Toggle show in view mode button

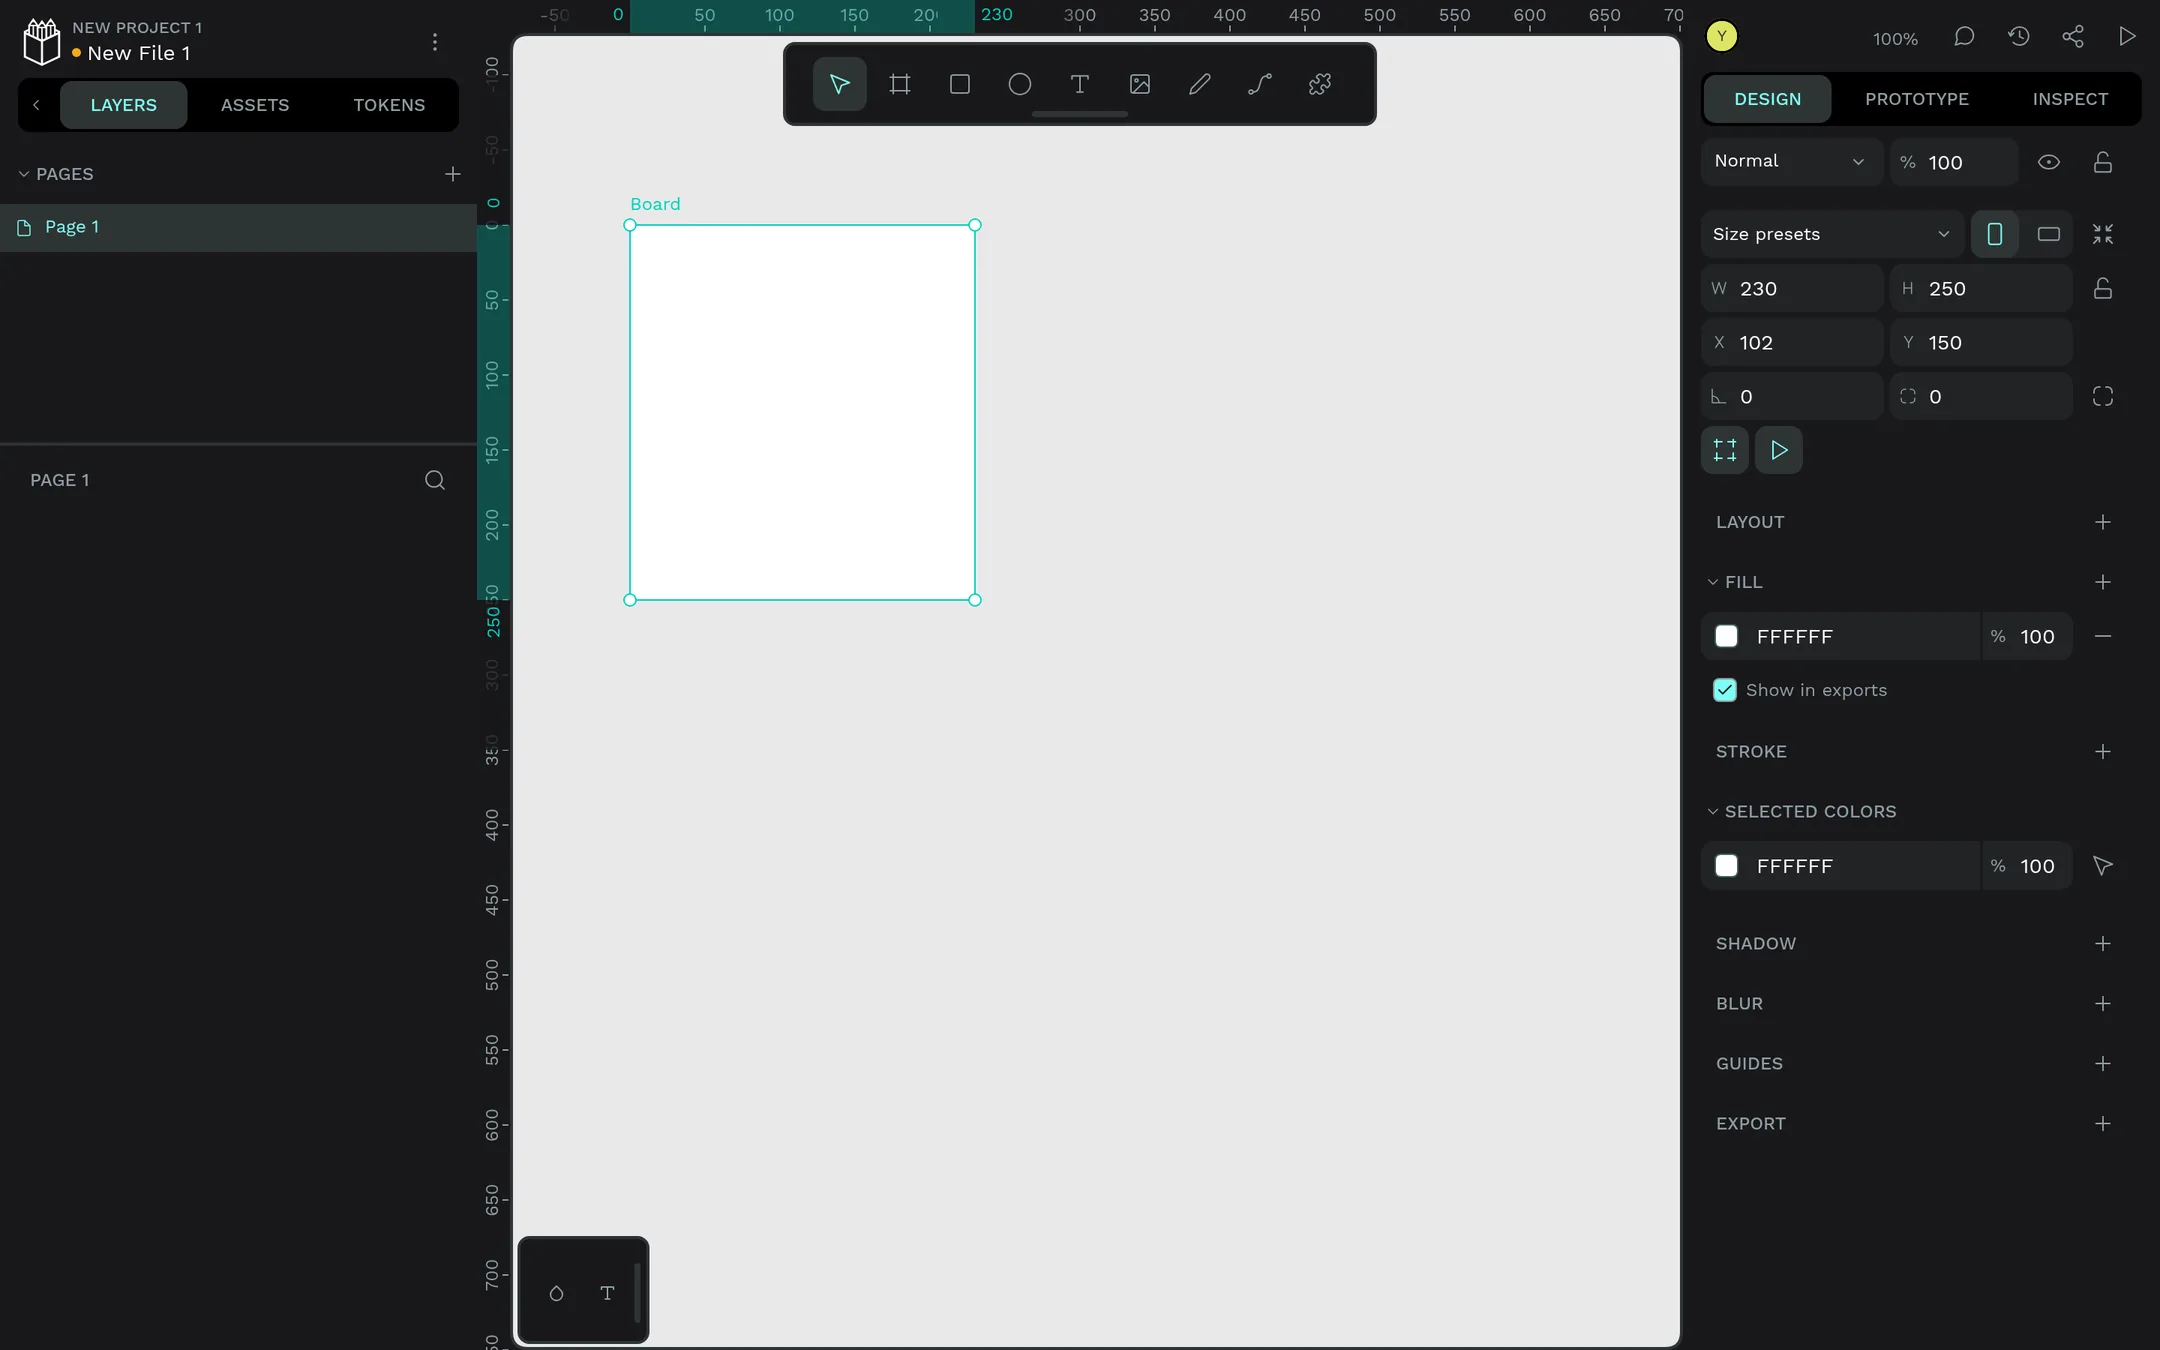[1778, 450]
